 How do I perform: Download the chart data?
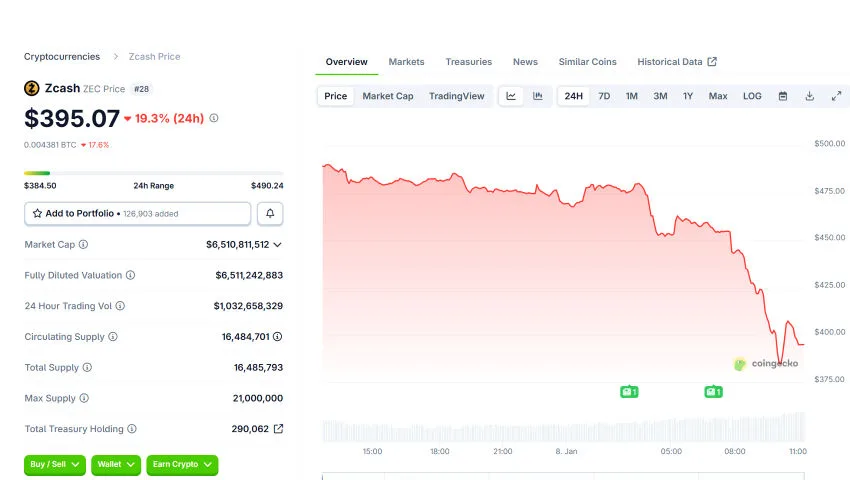809,96
